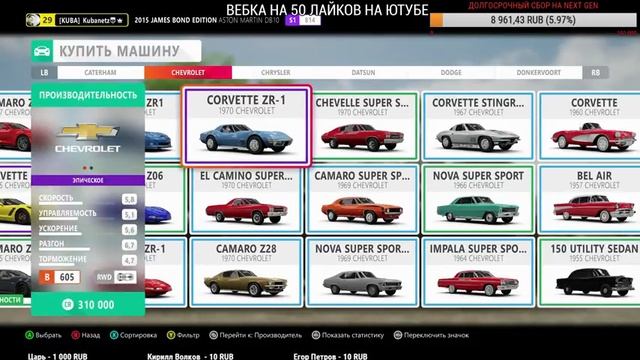Click the Царь - 1 000 RUB donor text

coord(58,356)
